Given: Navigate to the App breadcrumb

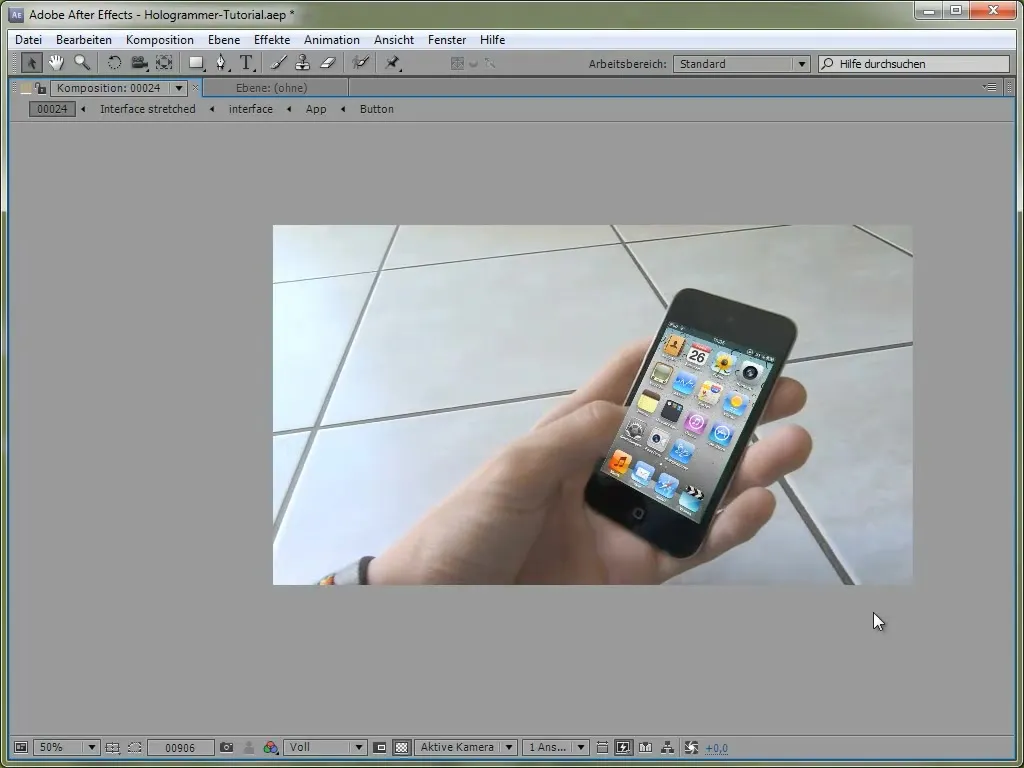Looking at the screenshot, I should [x=316, y=109].
